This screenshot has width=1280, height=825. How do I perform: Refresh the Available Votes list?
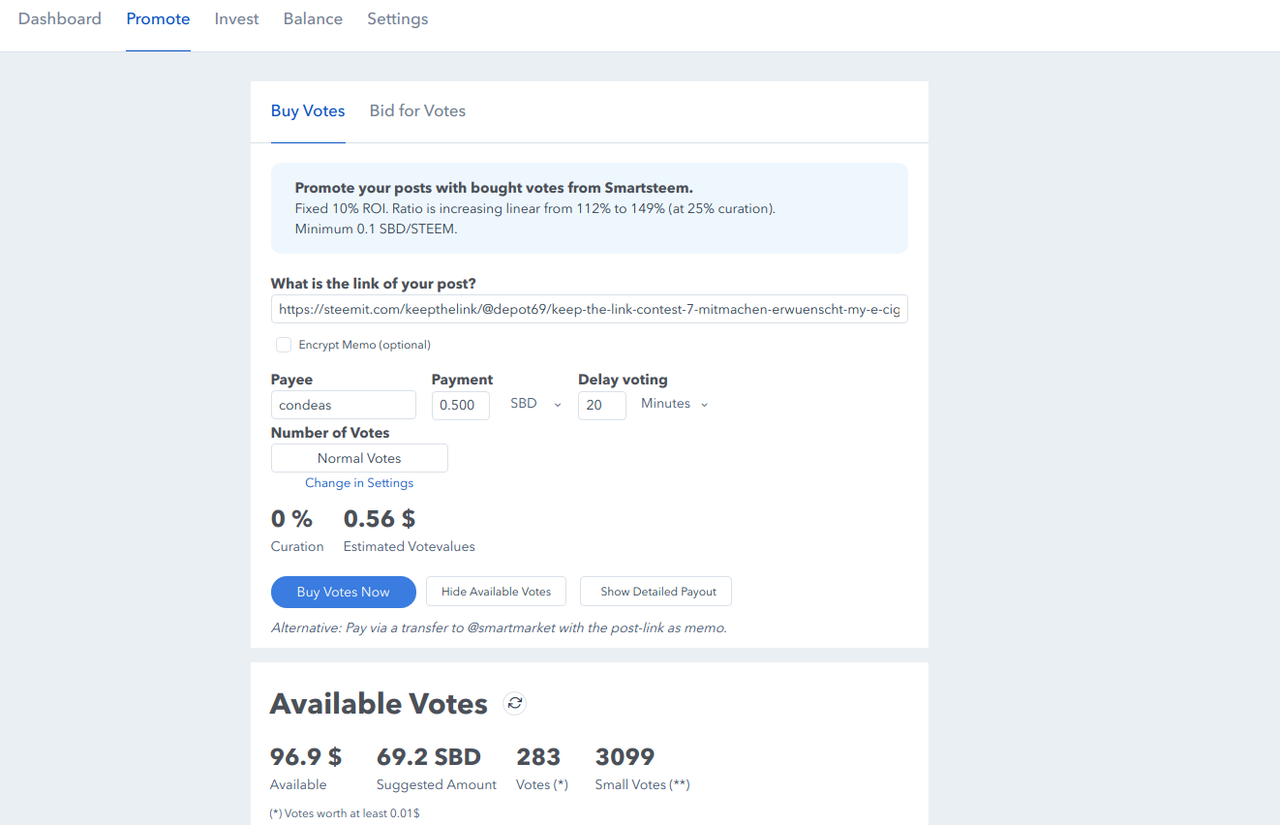click(x=515, y=703)
